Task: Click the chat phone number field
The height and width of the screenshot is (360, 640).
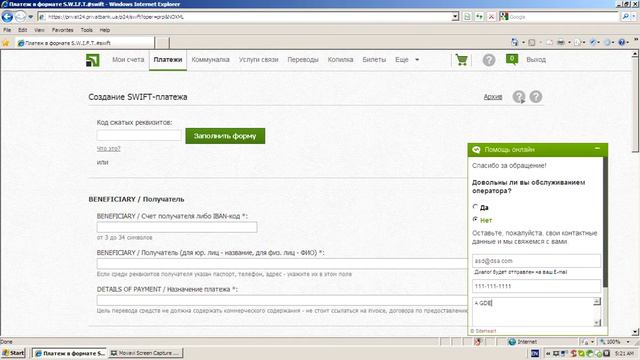Action: click(x=536, y=286)
